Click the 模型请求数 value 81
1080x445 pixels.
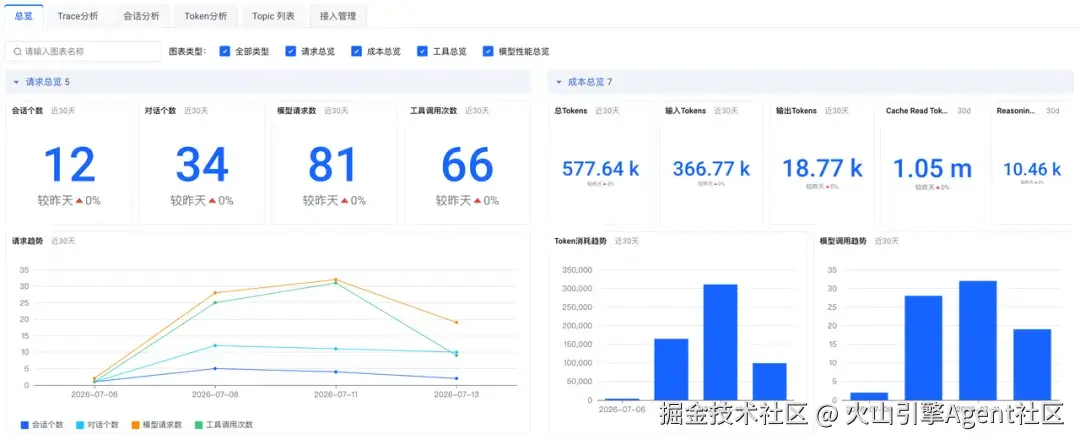tap(333, 165)
